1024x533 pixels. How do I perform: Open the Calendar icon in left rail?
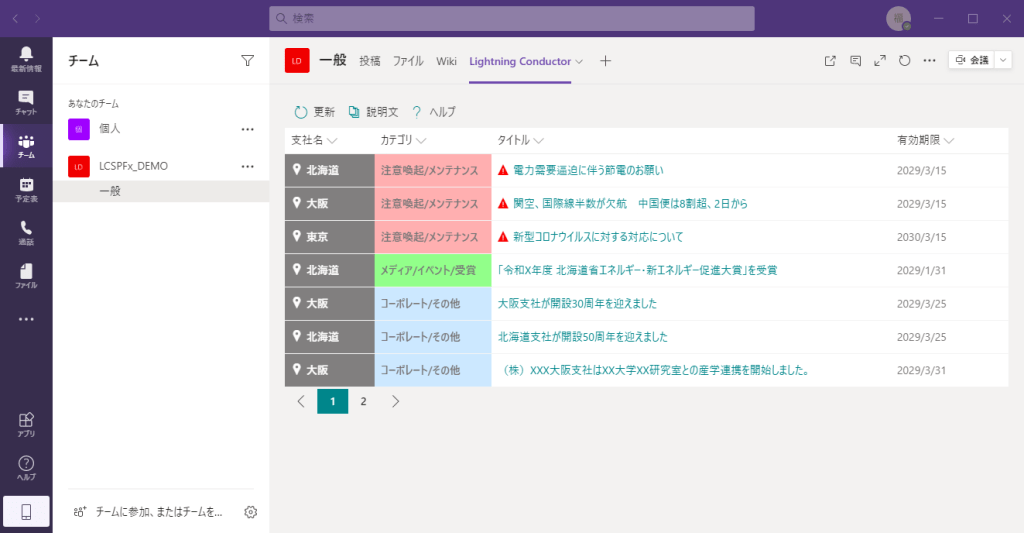point(26,189)
